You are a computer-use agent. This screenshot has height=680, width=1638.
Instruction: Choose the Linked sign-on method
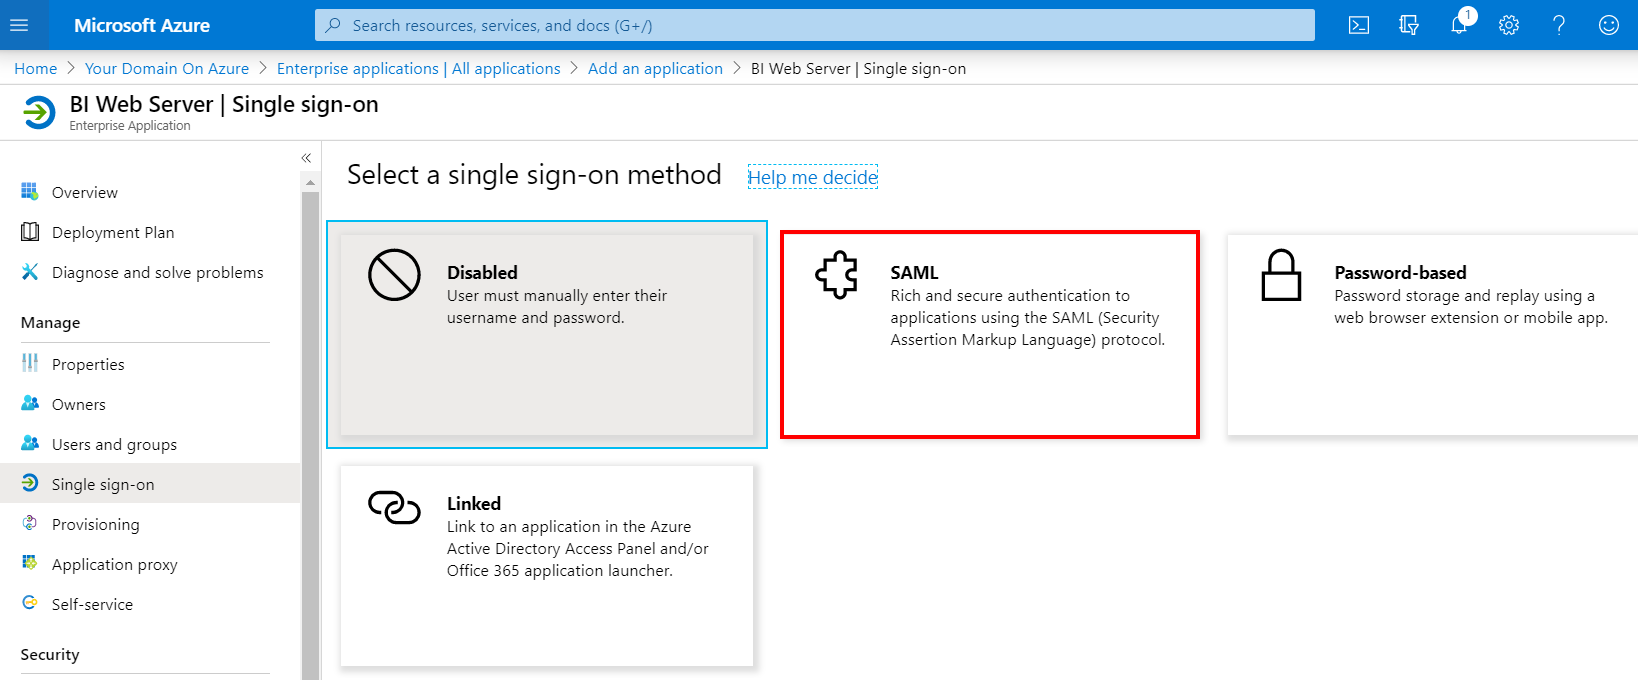click(x=547, y=565)
